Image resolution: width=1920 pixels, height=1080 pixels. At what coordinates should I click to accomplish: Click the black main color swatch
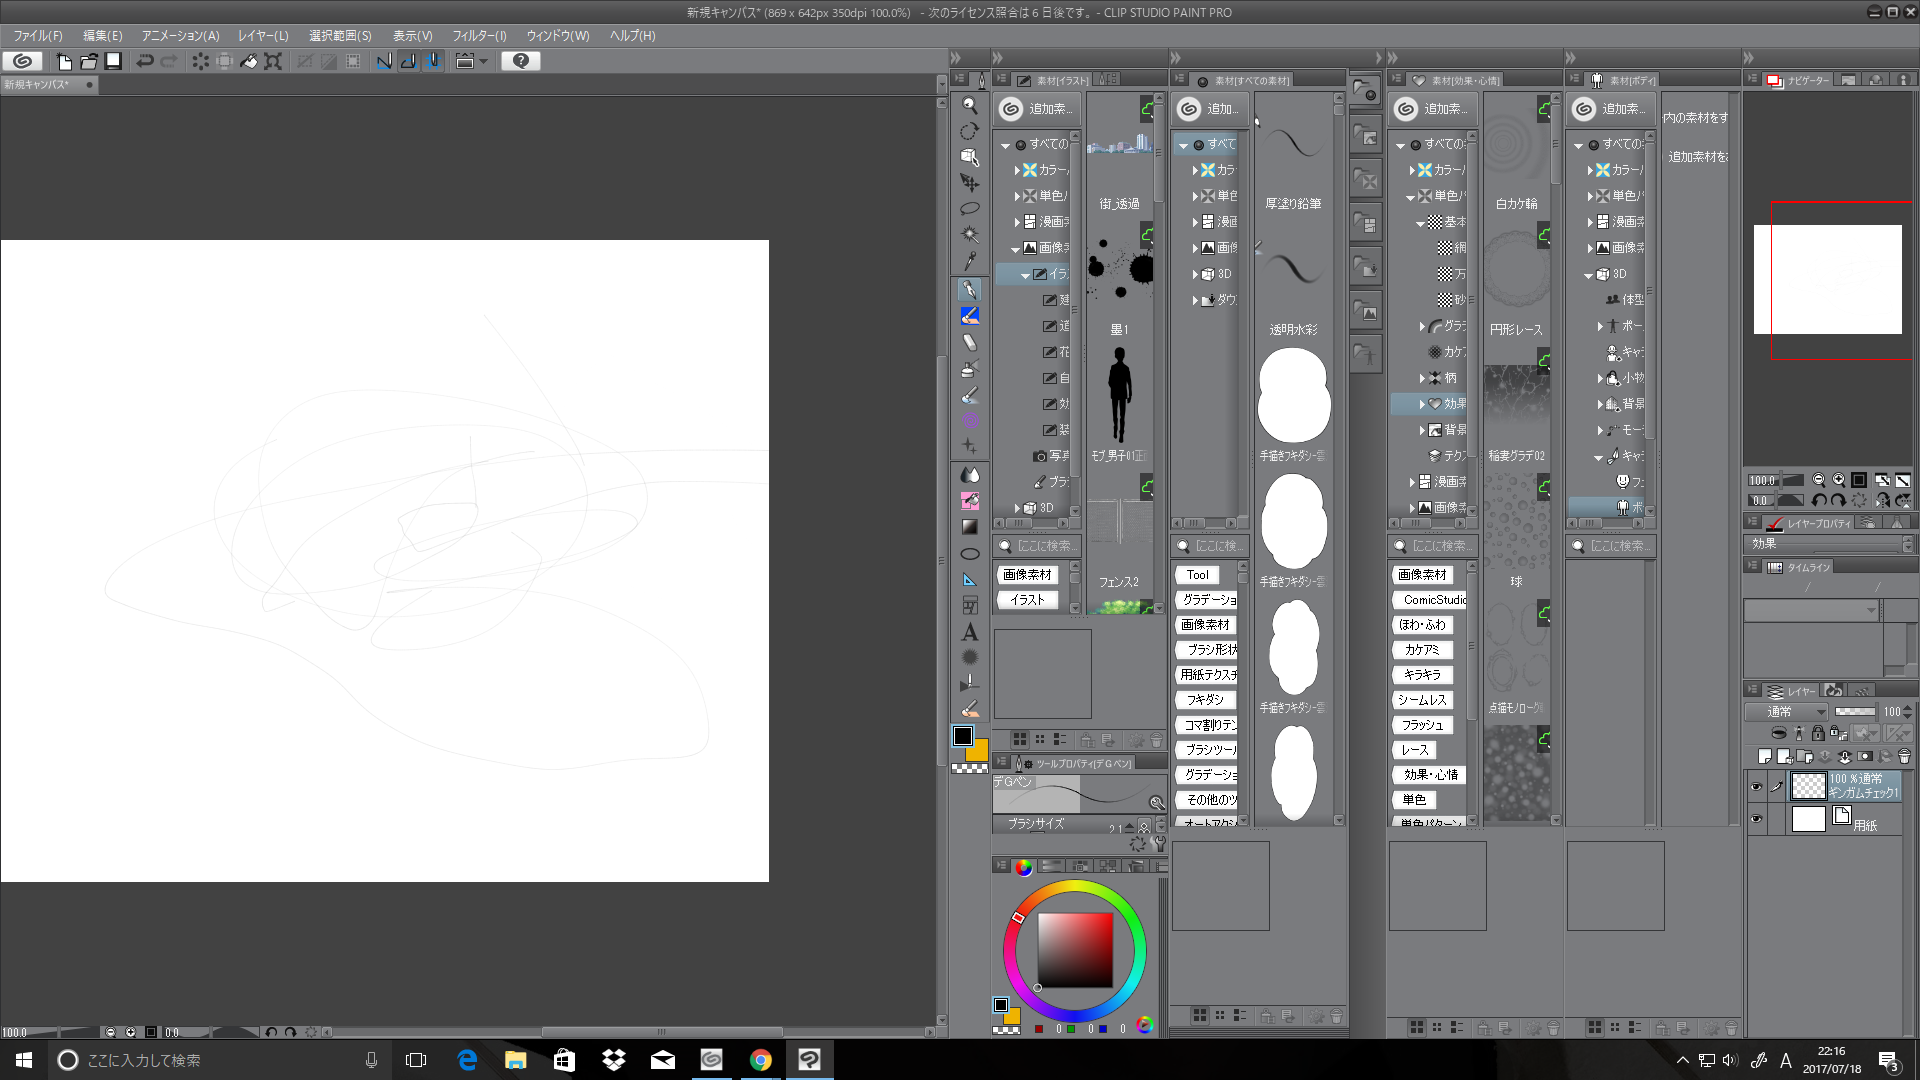pos(963,736)
